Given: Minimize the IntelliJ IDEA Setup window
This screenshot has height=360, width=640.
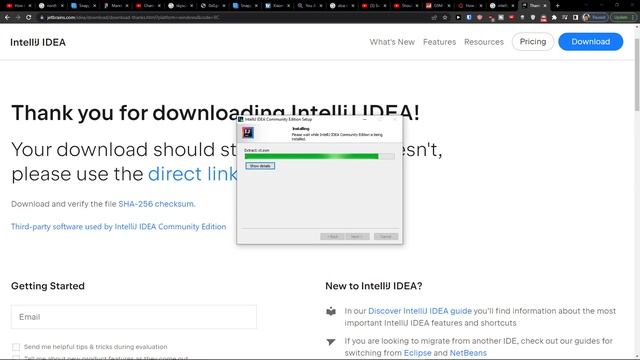Looking at the screenshot, I should (x=364, y=119).
